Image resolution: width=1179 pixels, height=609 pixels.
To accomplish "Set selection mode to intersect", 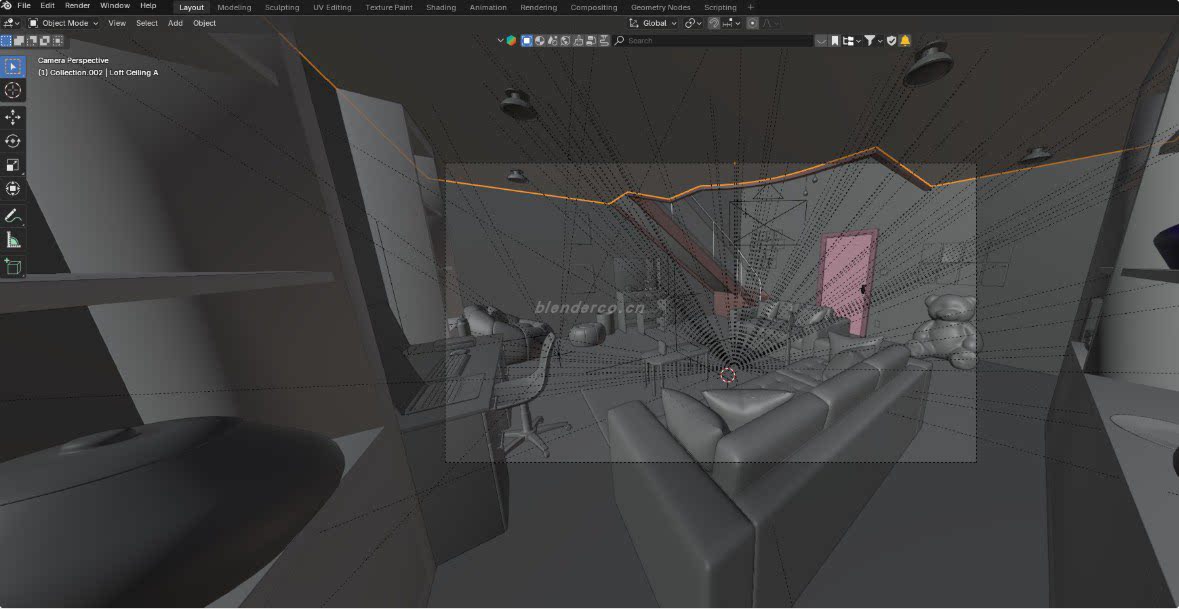I will coord(58,41).
